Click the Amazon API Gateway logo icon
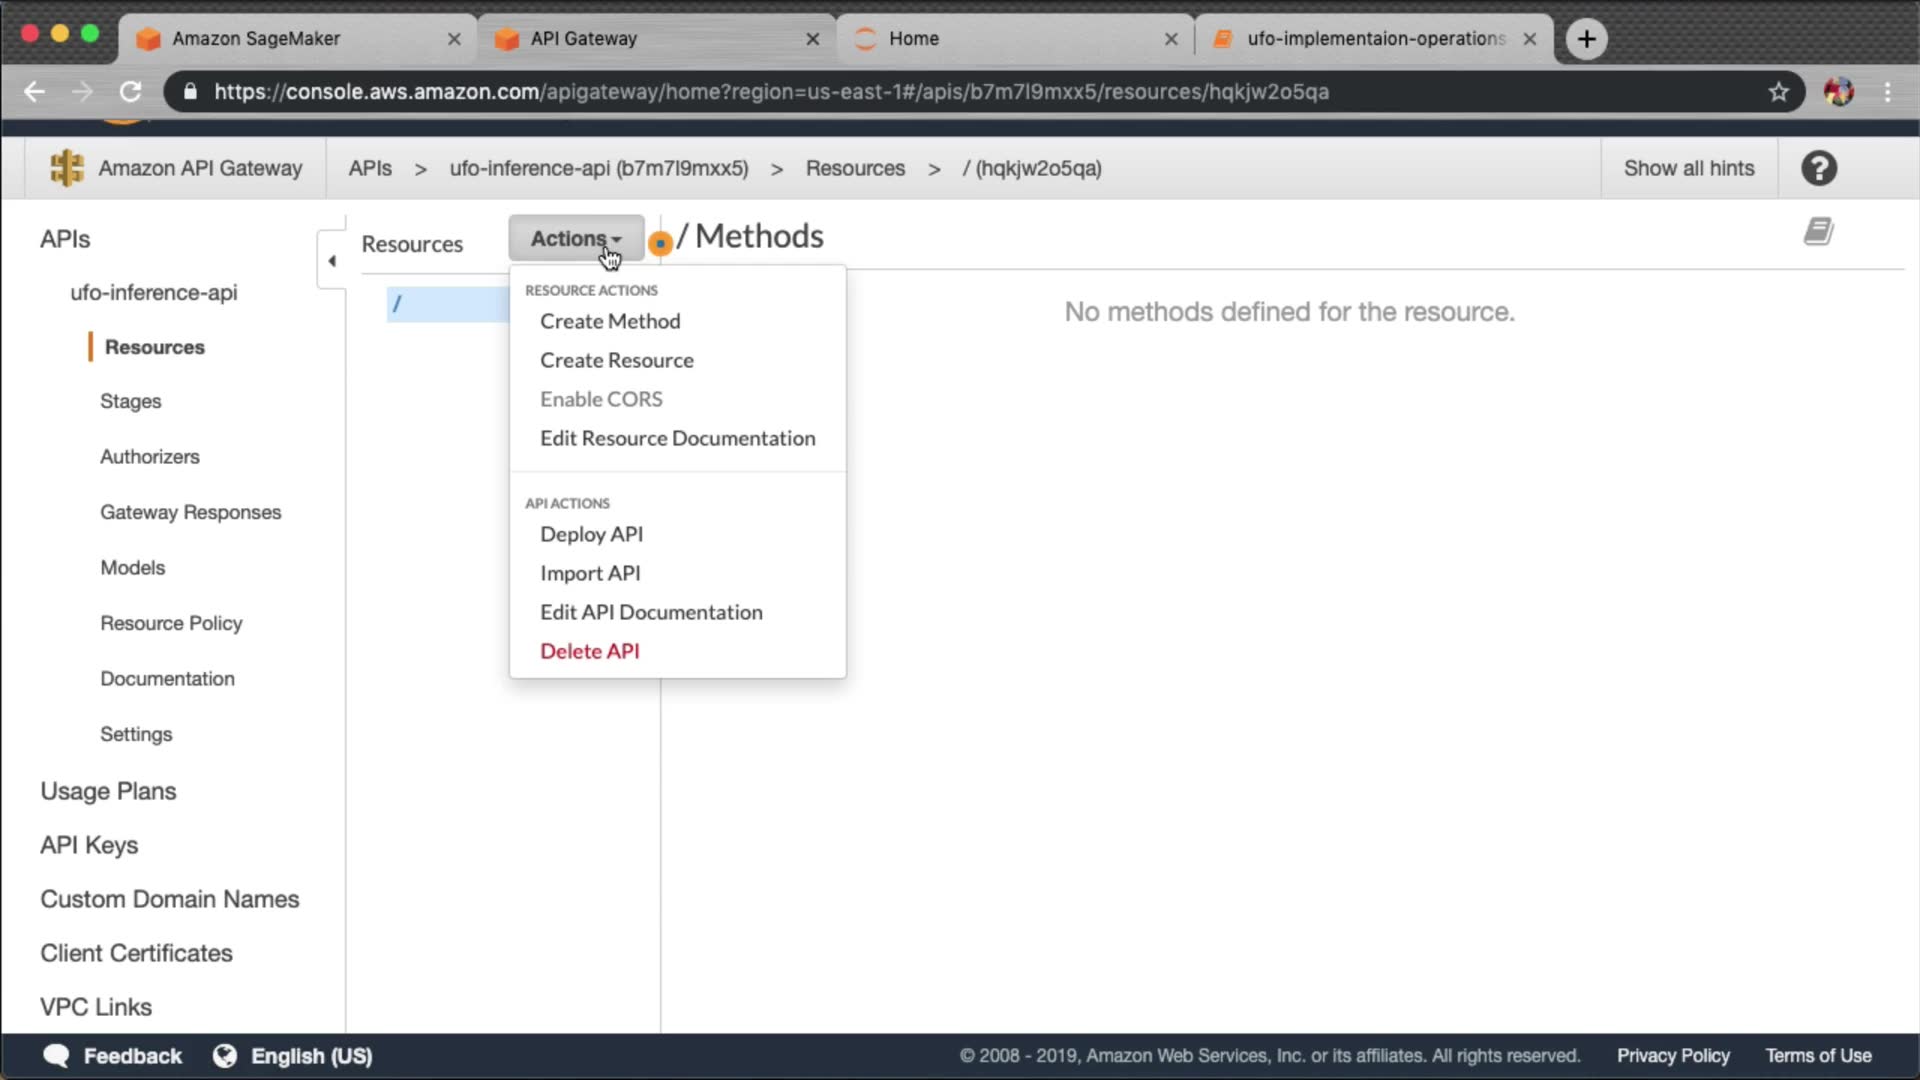Viewport: 1920px width, 1080px height. 67,168
